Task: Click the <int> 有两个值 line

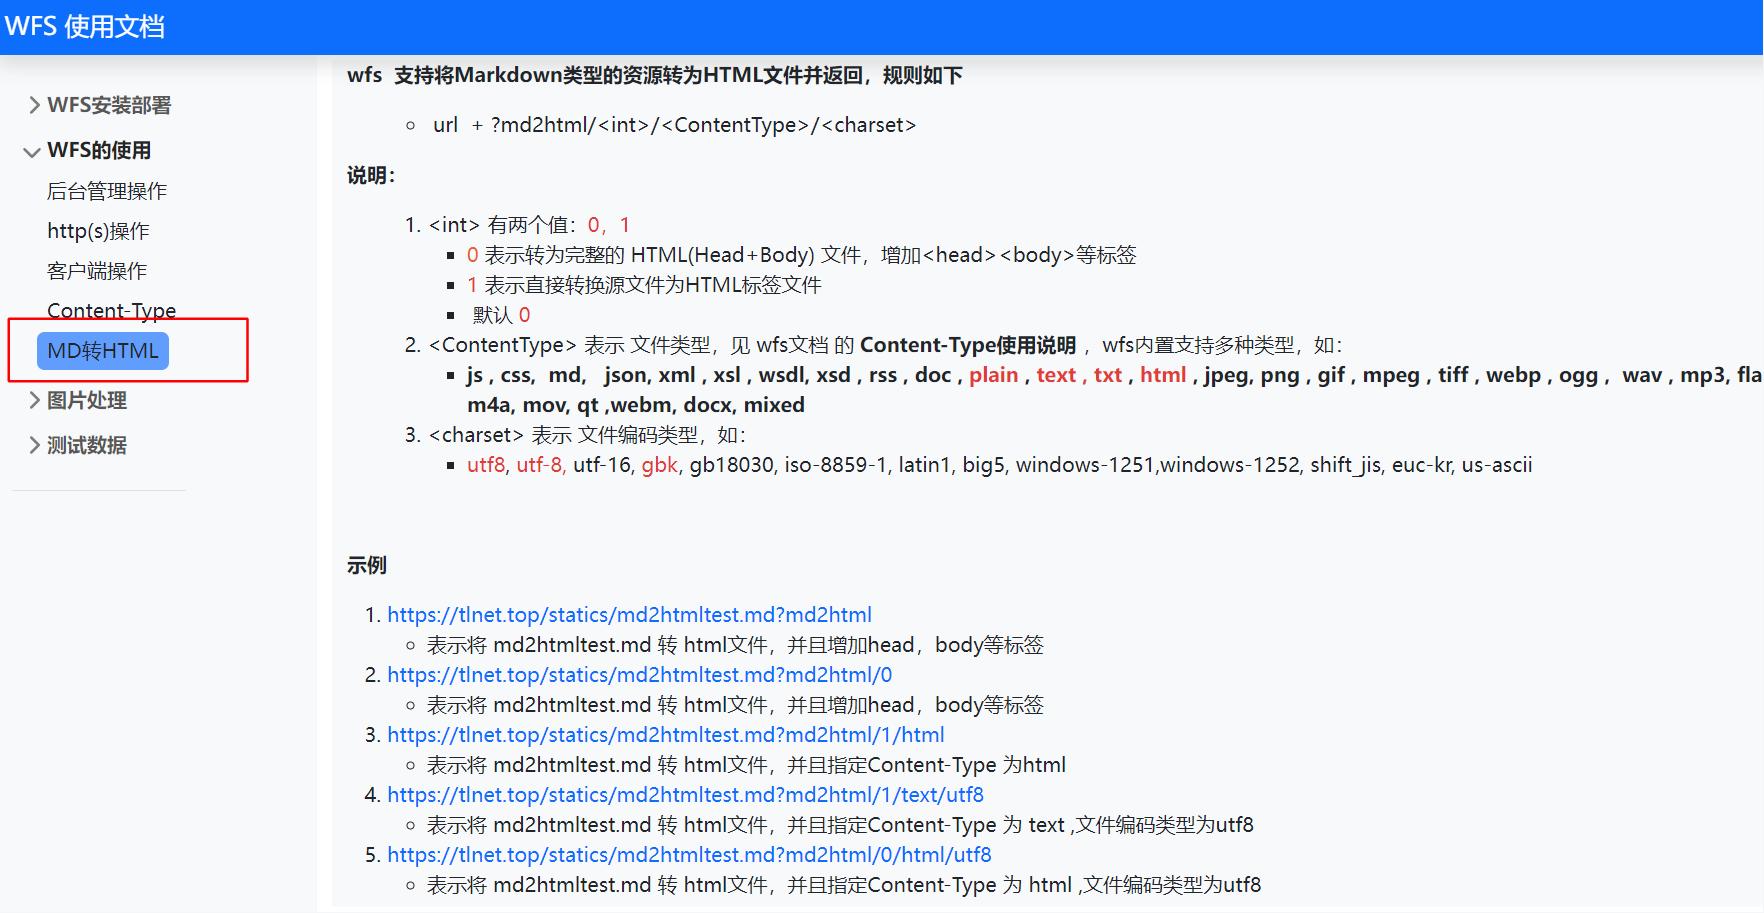Action: pyautogui.click(x=529, y=225)
